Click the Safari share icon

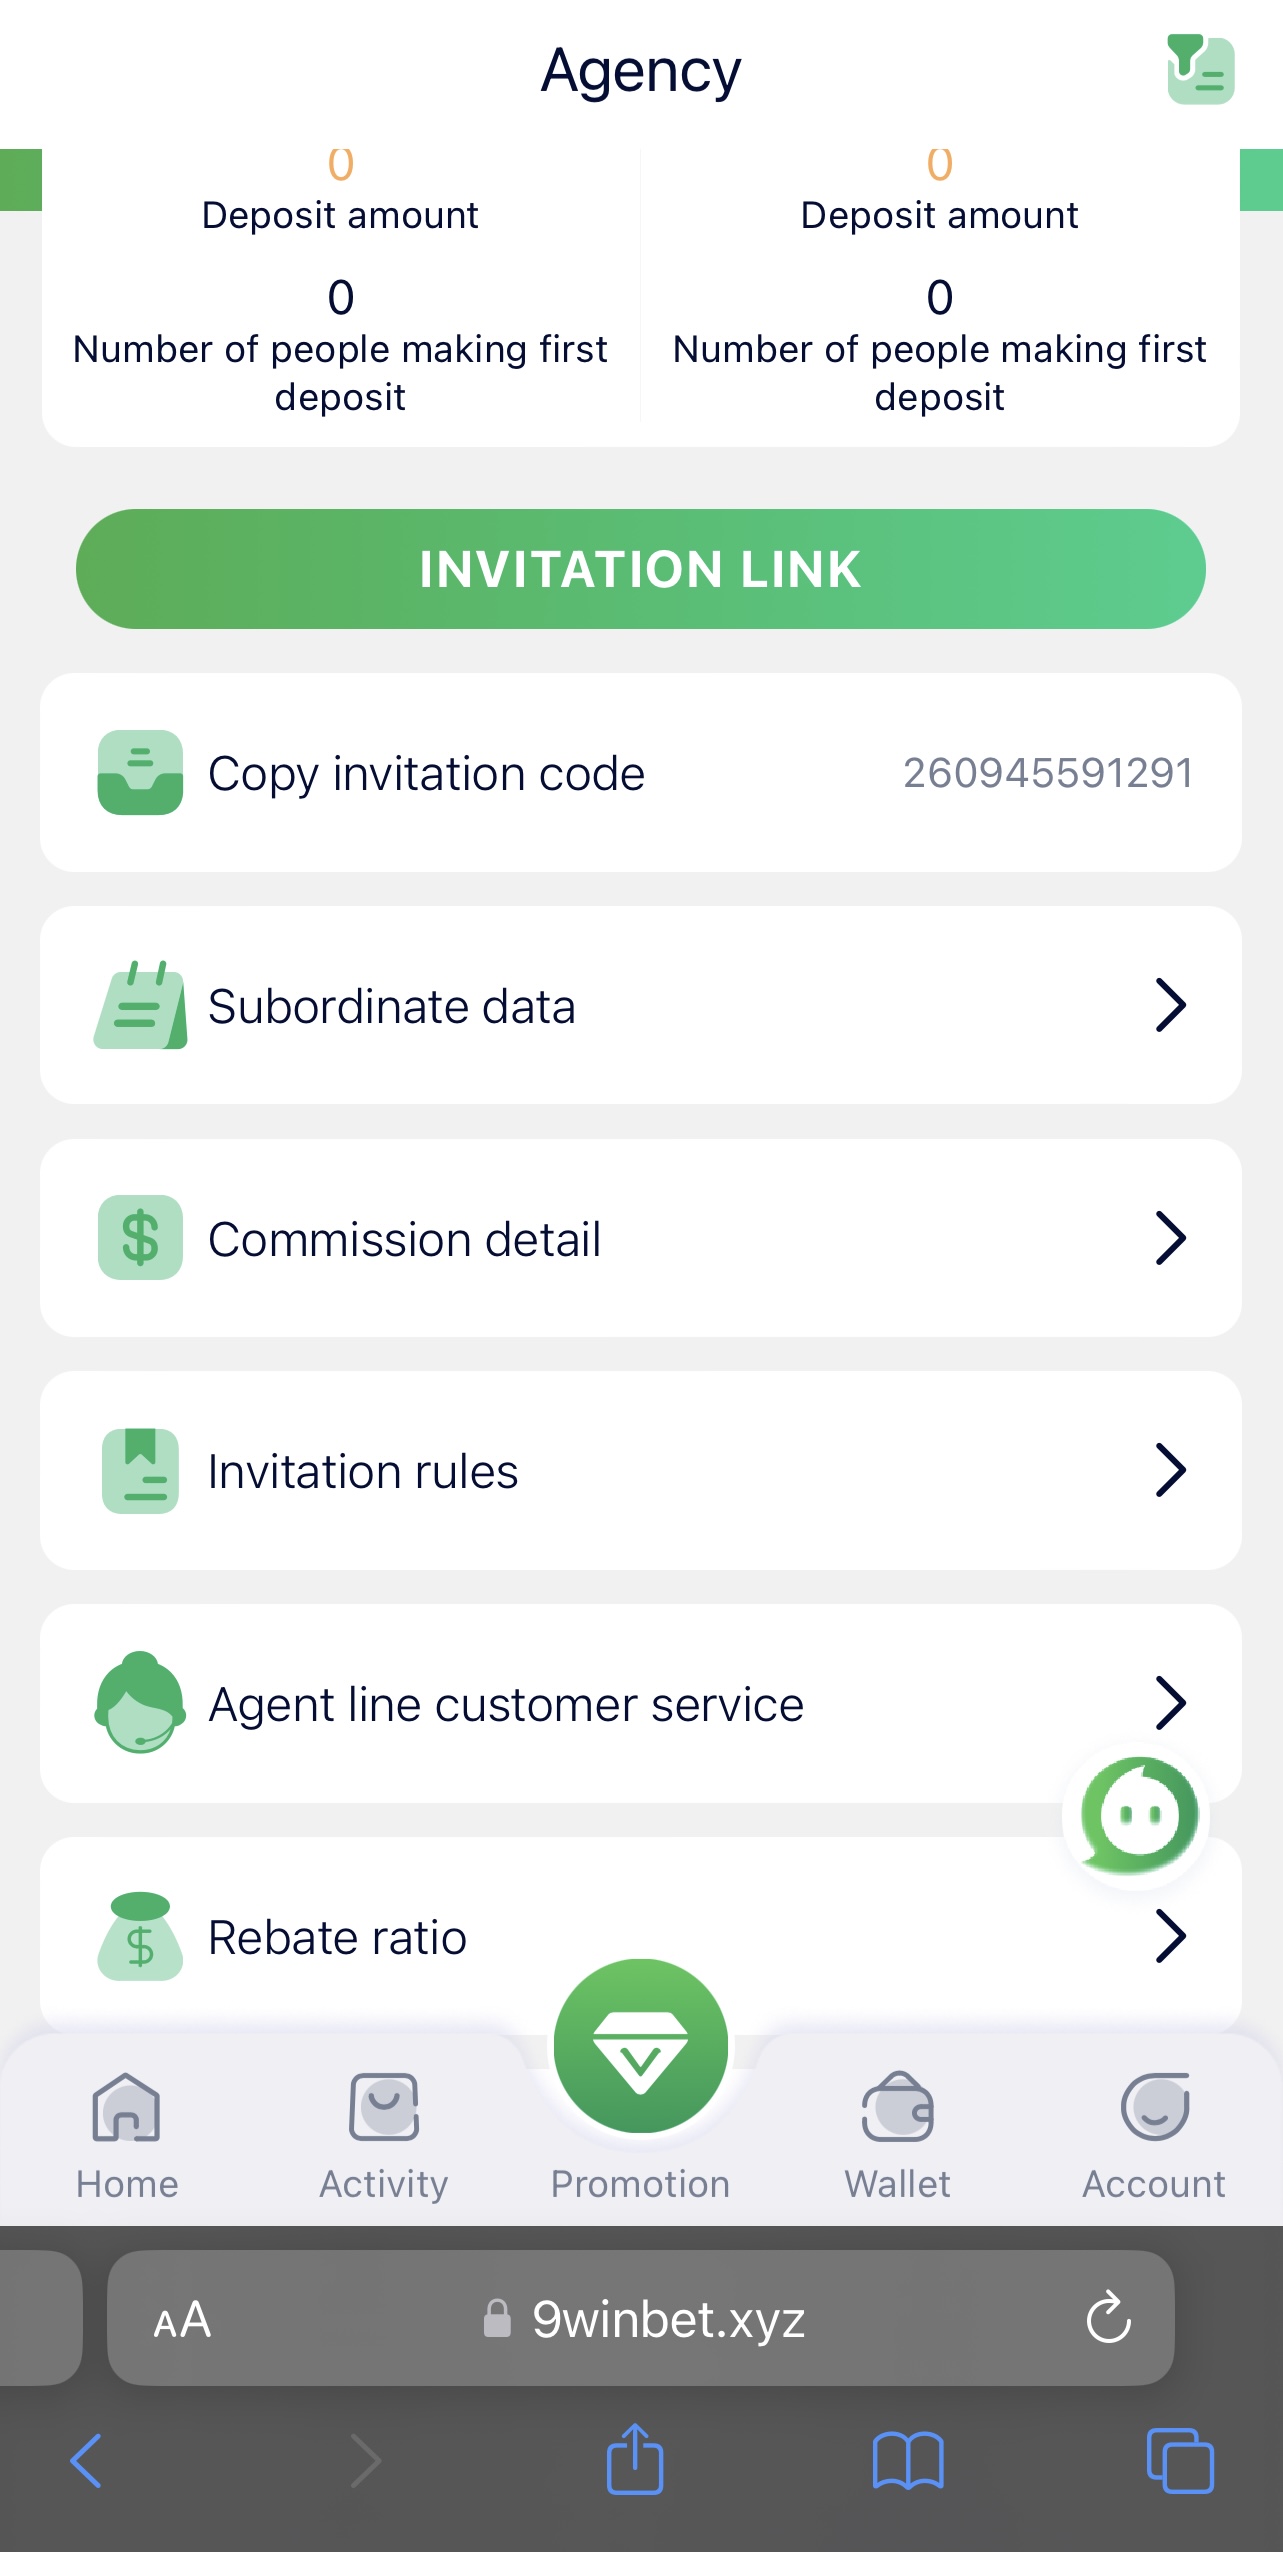tap(635, 2460)
